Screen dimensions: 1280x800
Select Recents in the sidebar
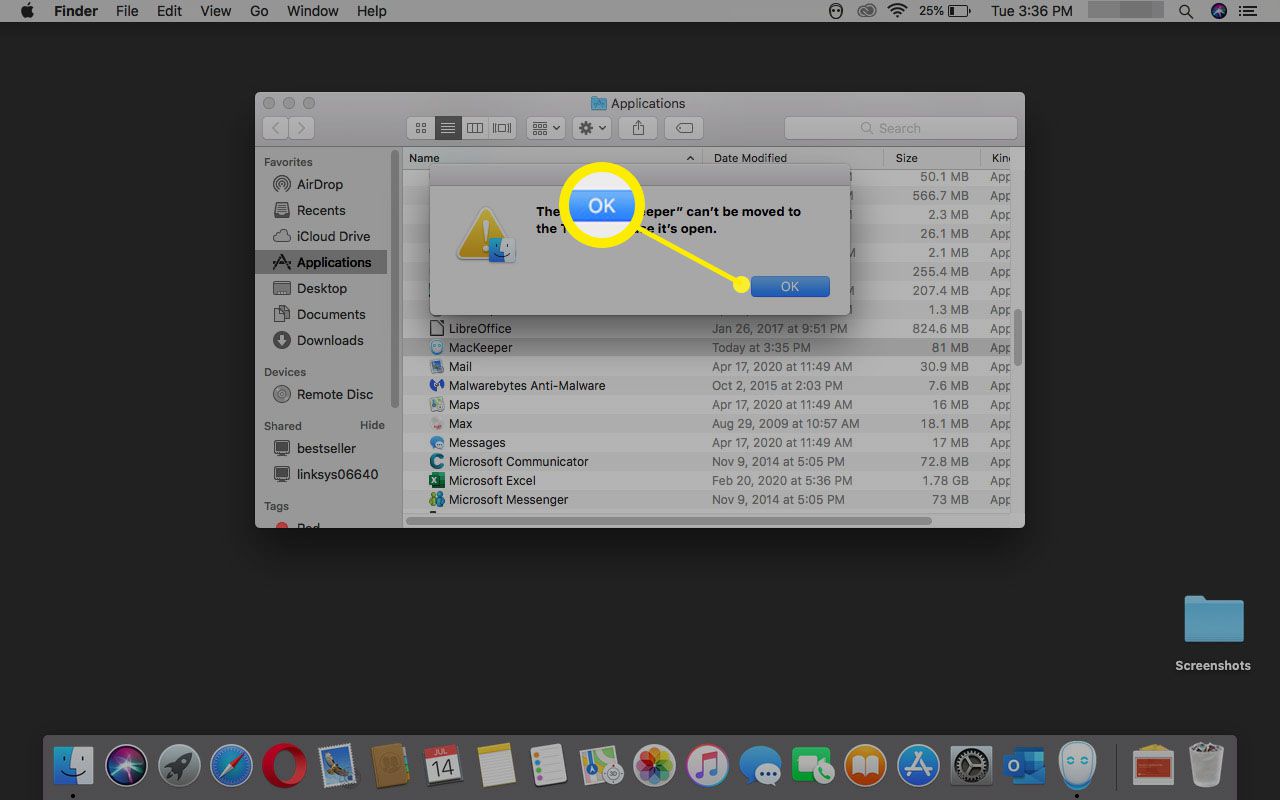pyautogui.click(x=321, y=210)
